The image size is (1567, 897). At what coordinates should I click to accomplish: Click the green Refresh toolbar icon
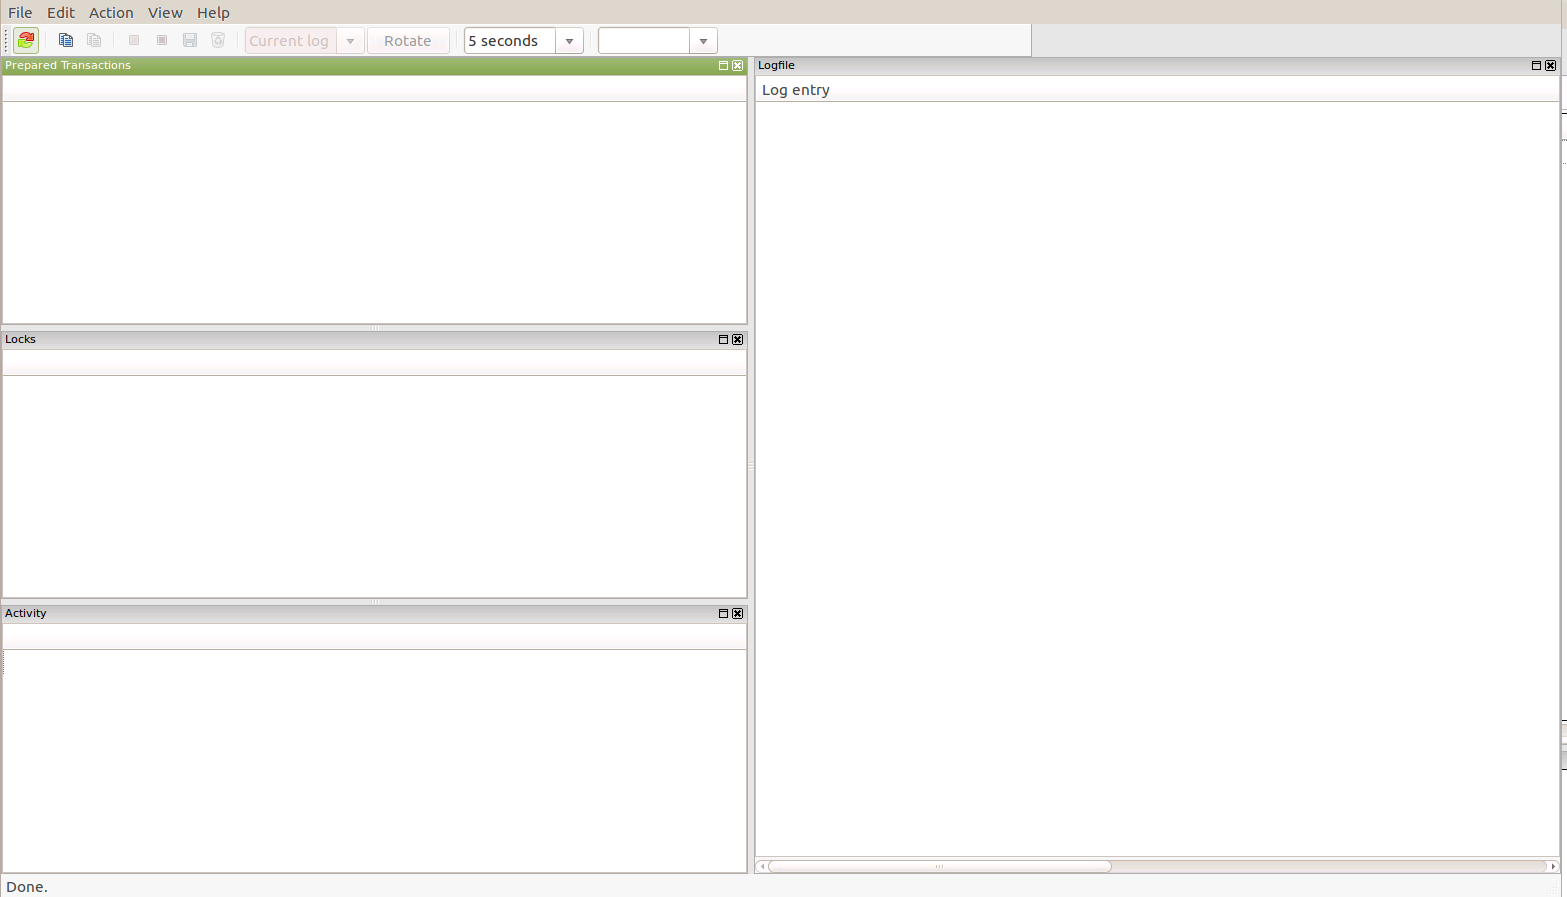(x=26, y=40)
